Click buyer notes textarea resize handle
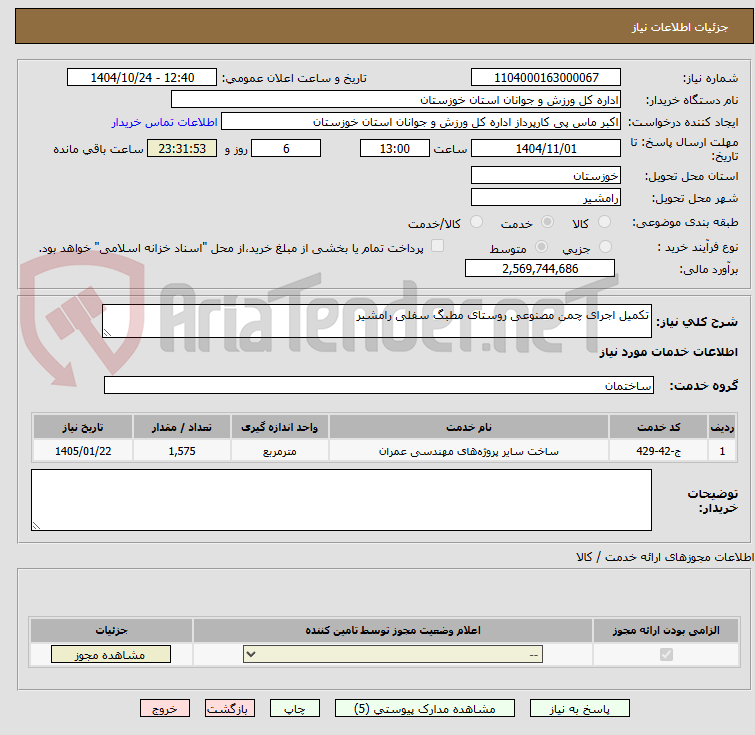The width and height of the screenshot is (755, 735). (x=37, y=526)
